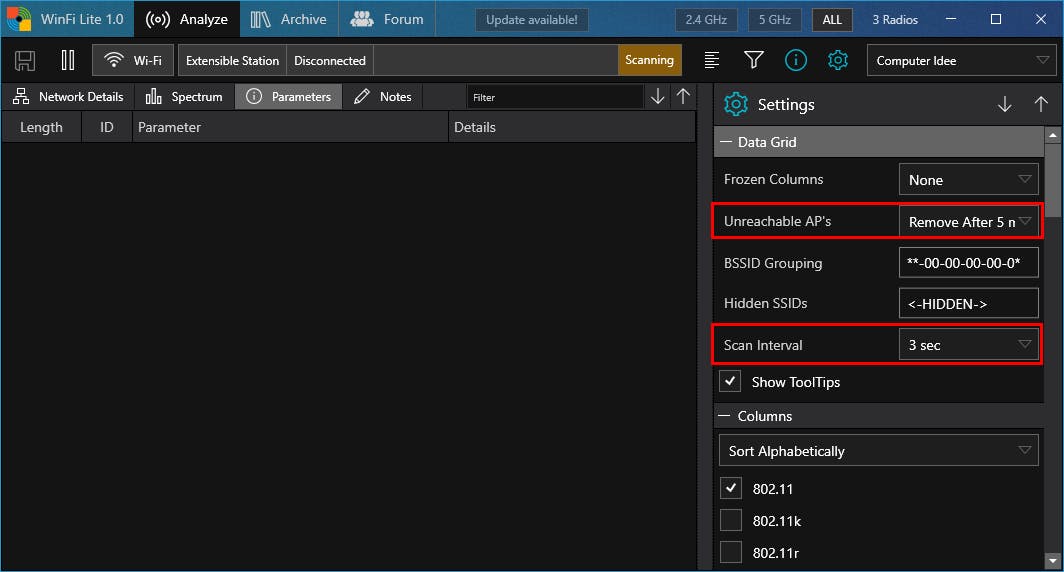Click the 3 Radios label

click(x=895, y=20)
